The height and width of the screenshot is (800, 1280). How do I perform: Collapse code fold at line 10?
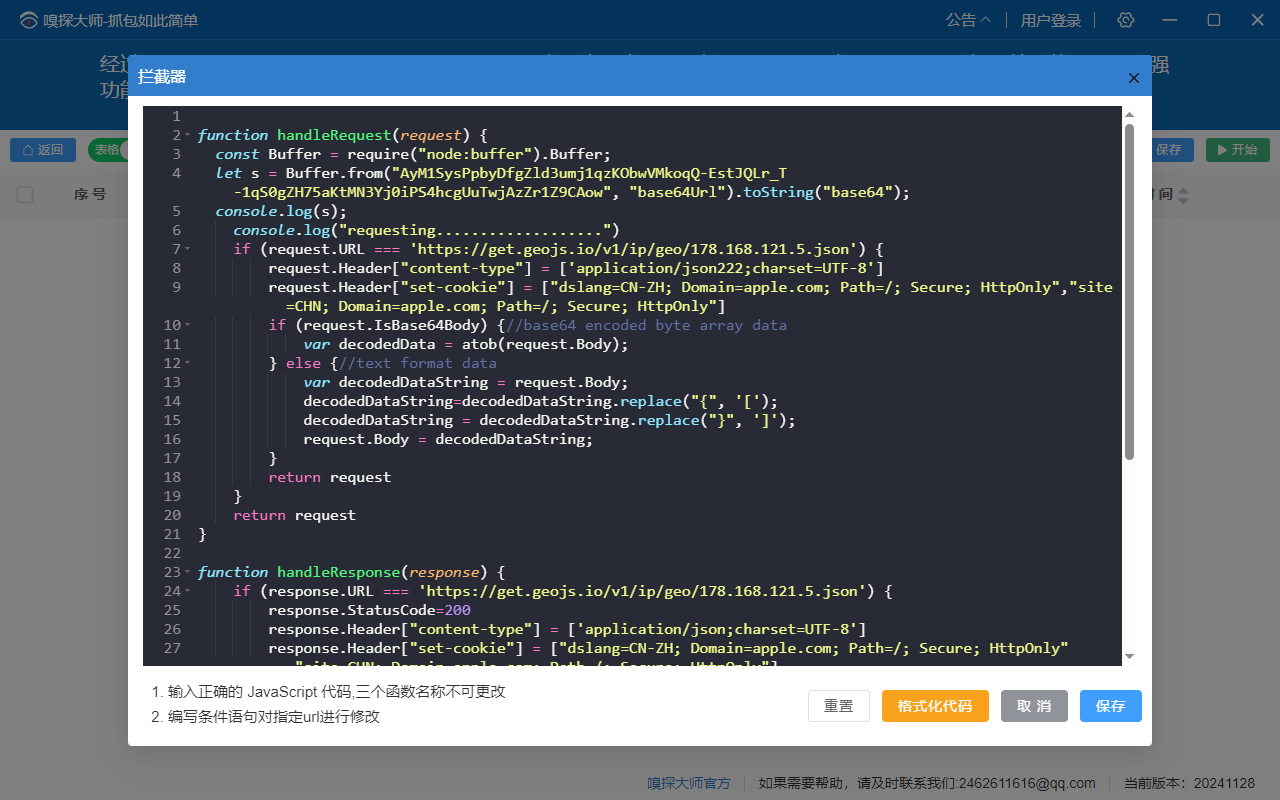point(187,325)
